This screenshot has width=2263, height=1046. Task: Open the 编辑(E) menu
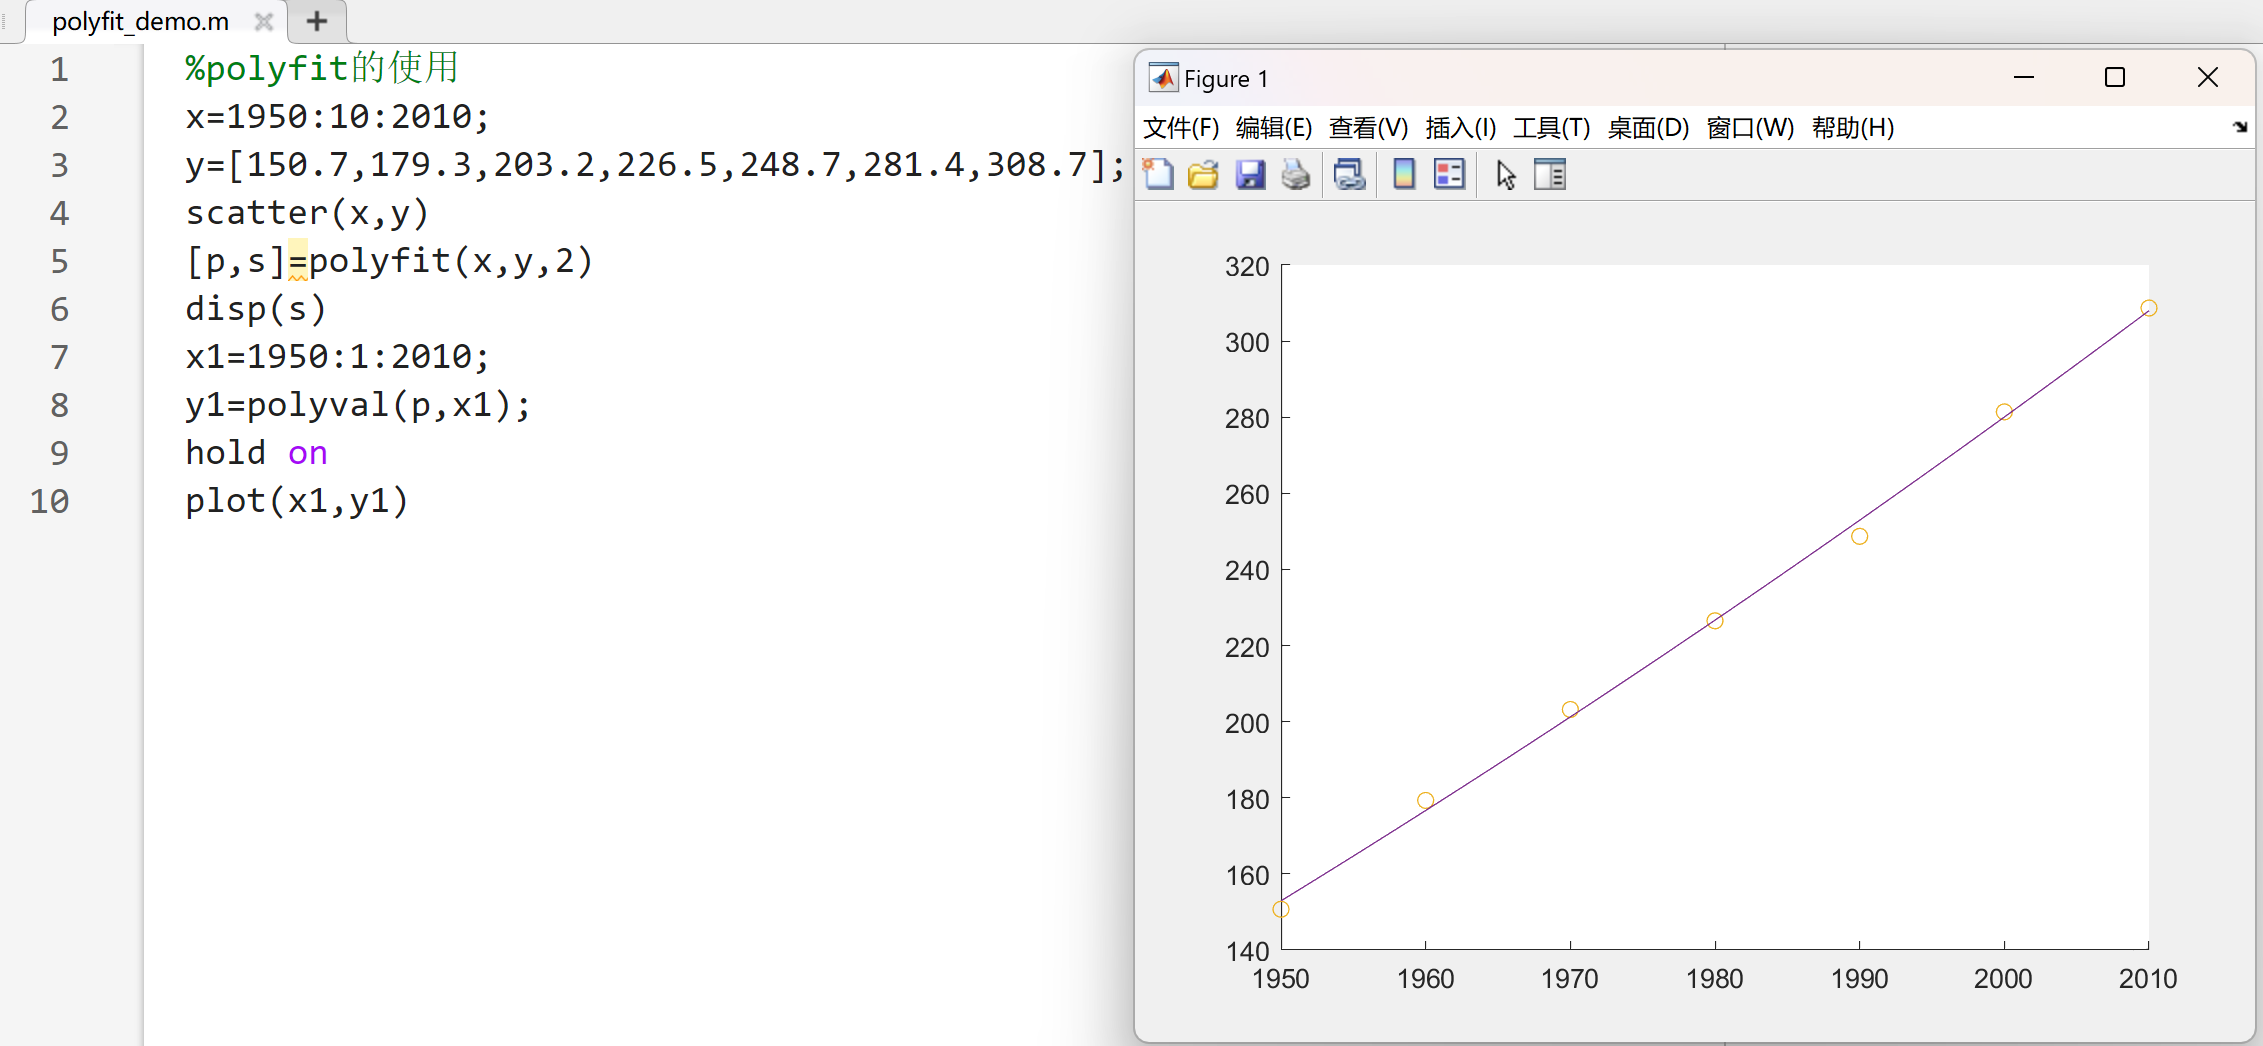click(x=1274, y=128)
